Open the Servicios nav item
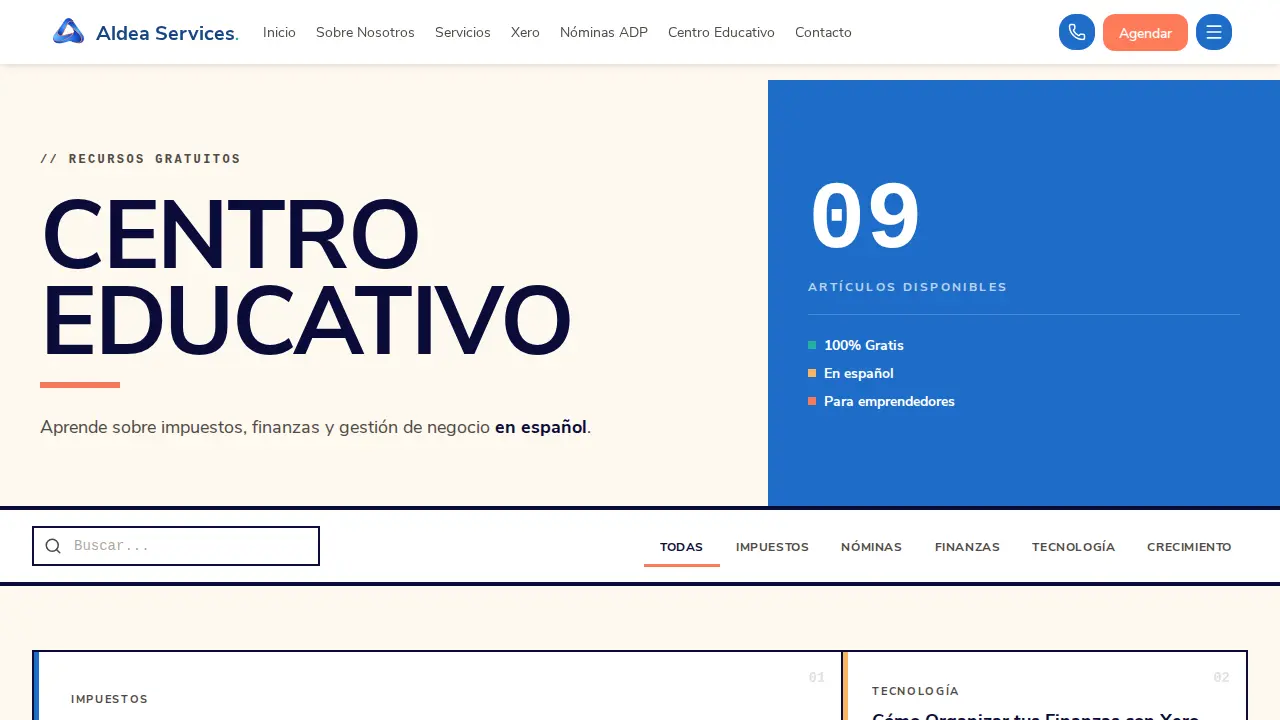 (463, 32)
